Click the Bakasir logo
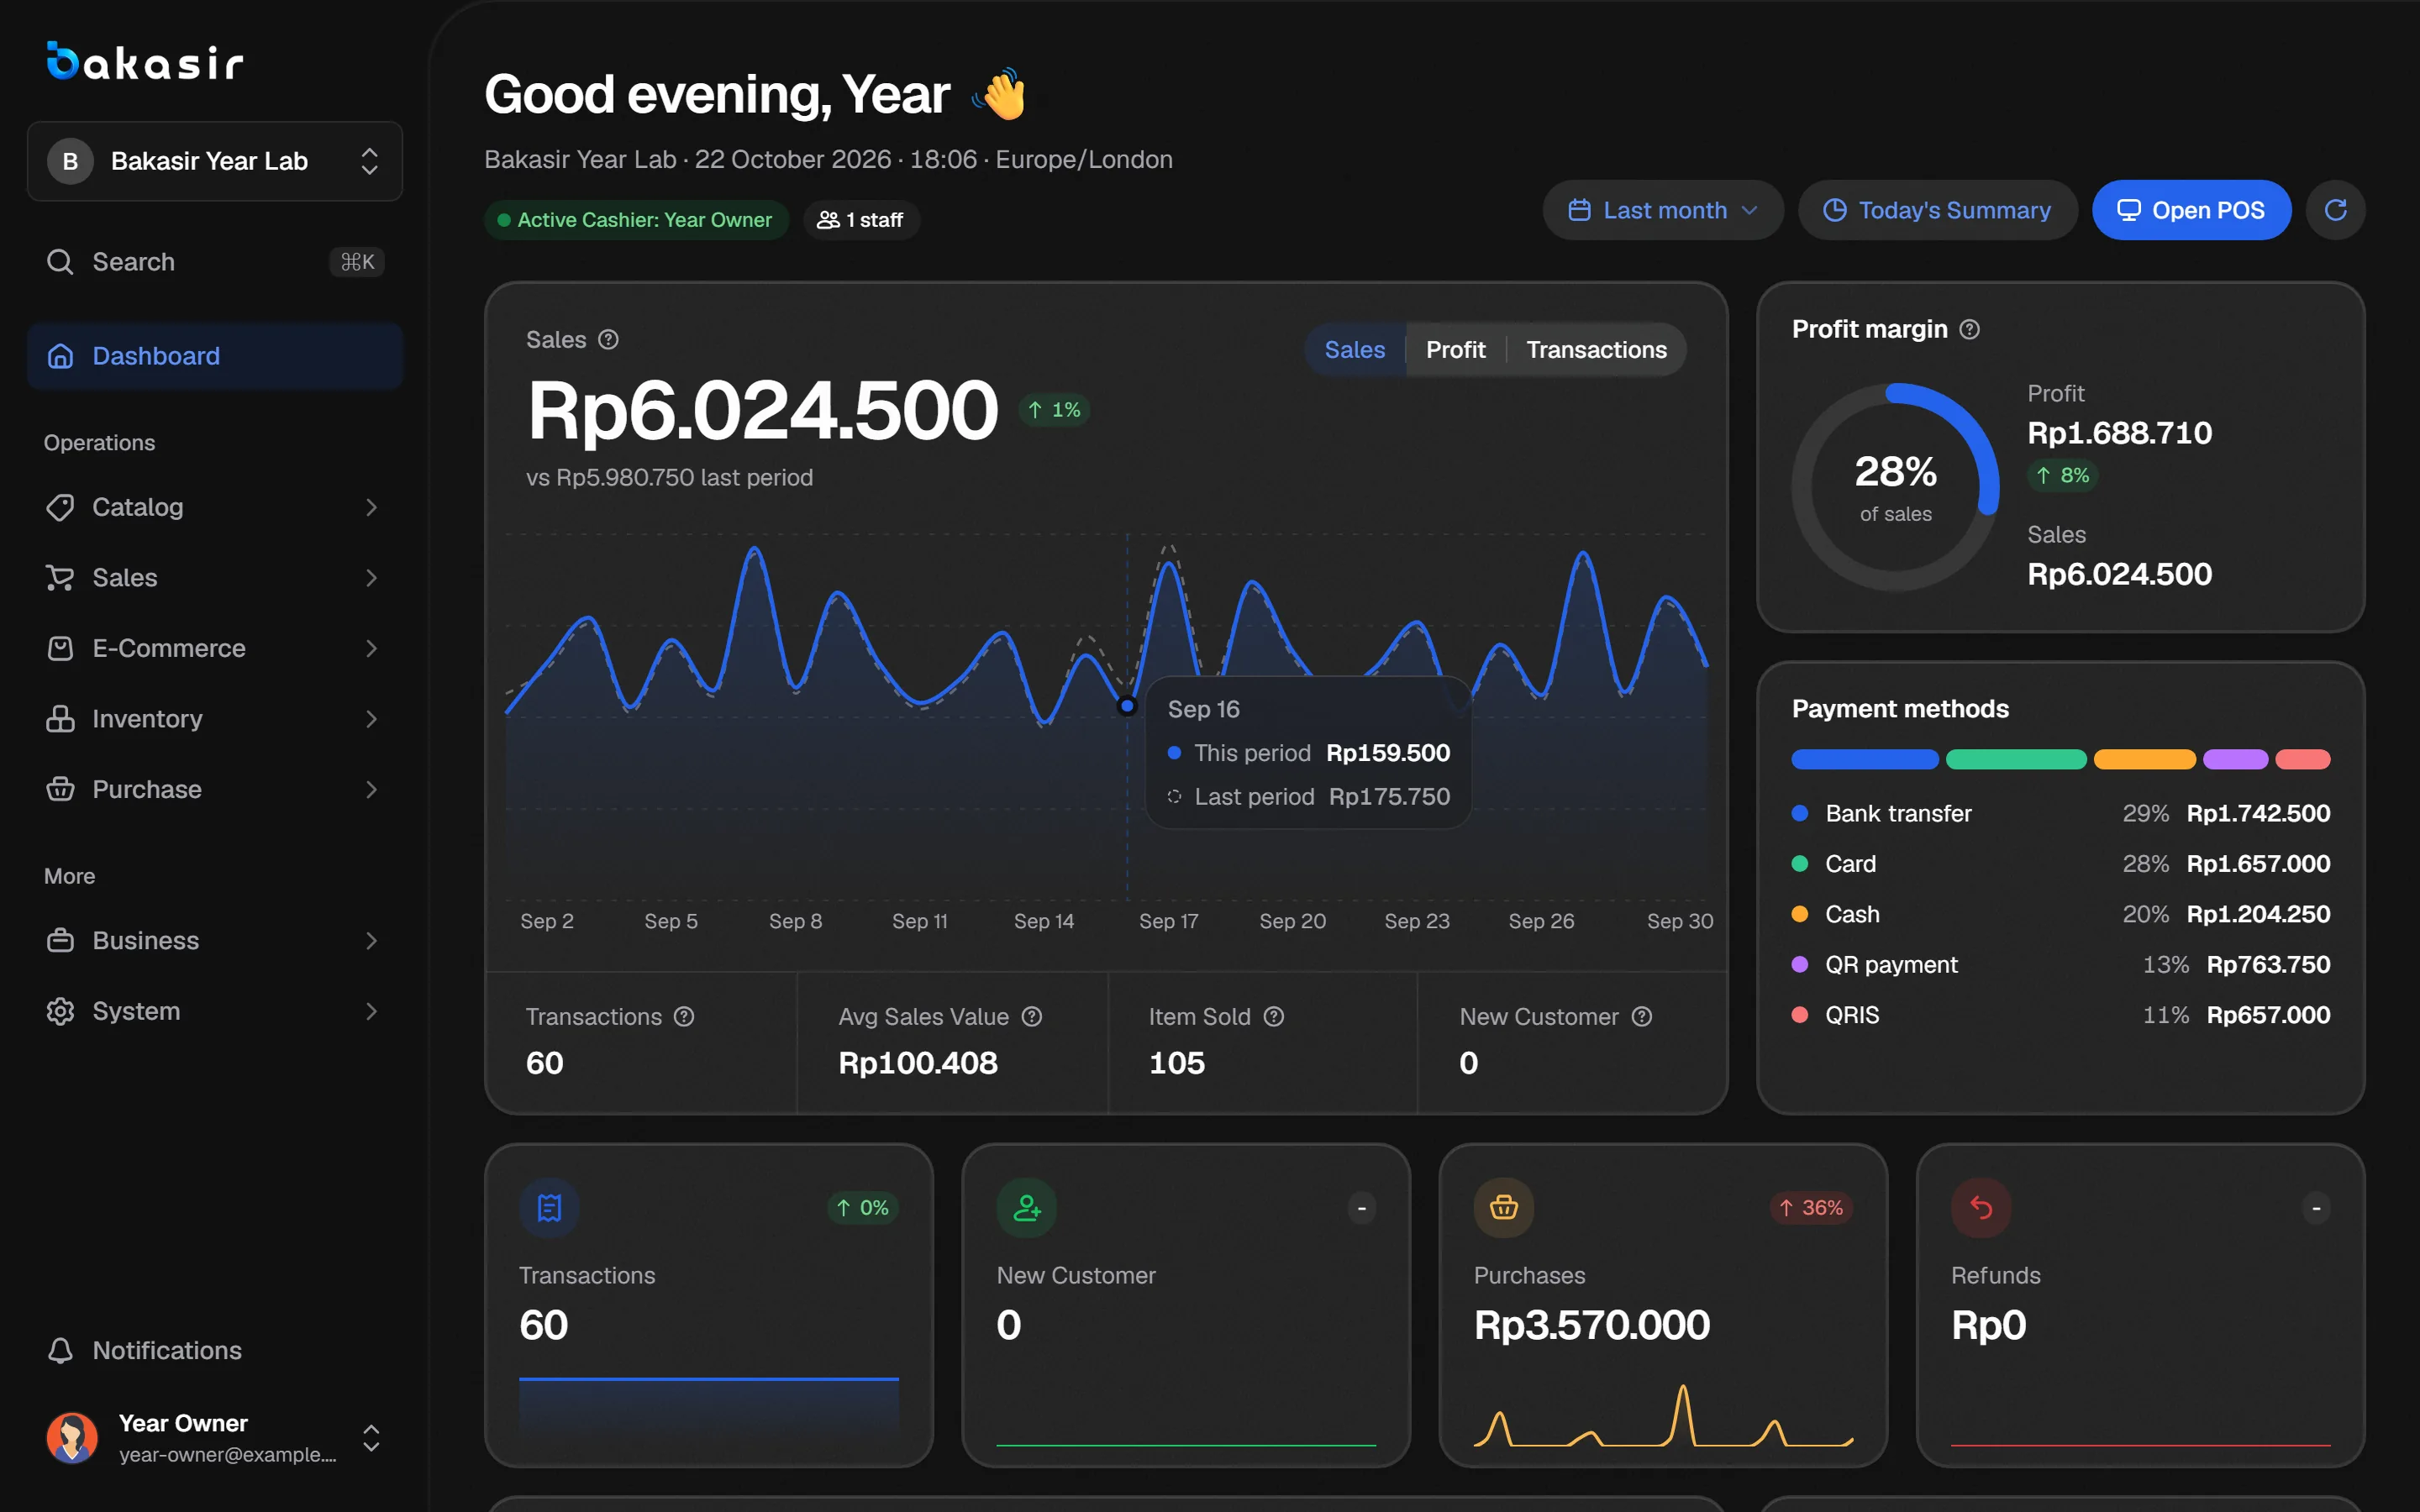 tap(145, 62)
